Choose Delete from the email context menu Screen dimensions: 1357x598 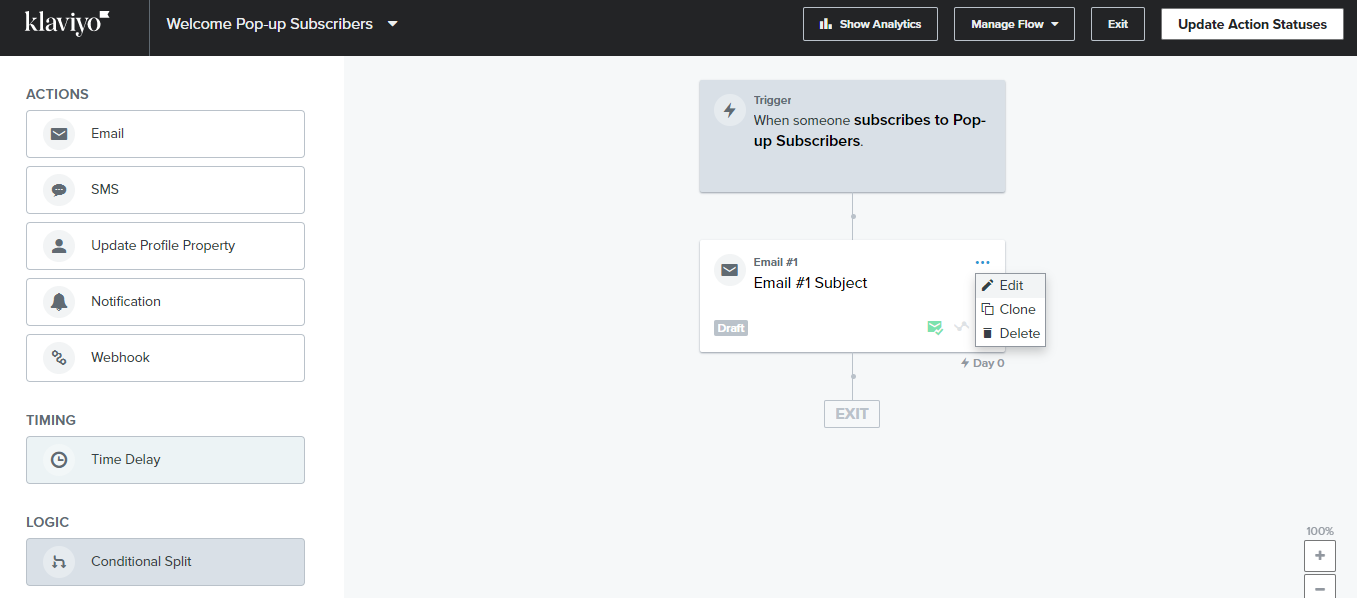click(x=1010, y=333)
